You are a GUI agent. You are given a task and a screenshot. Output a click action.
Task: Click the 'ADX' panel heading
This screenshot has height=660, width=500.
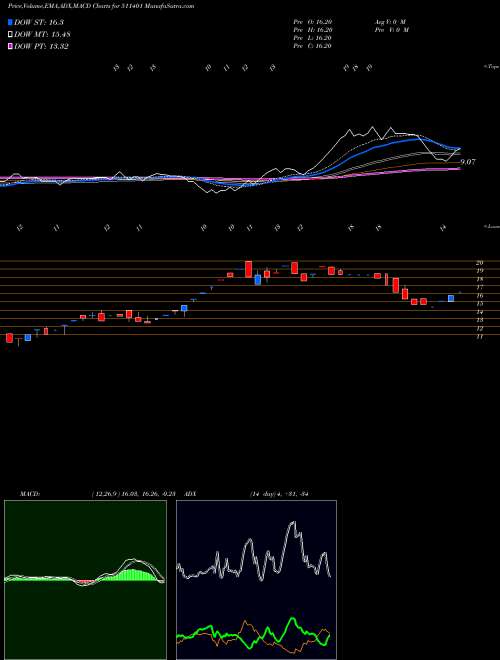click(191, 493)
